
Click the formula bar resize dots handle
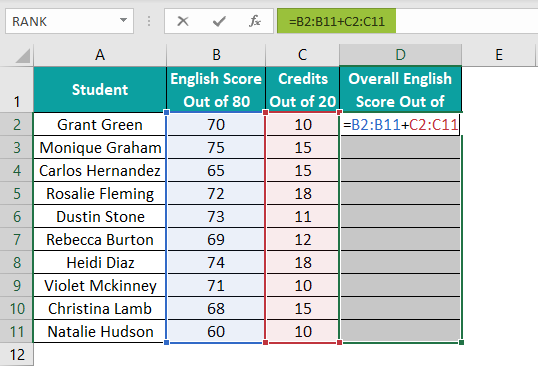coord(149,21)
